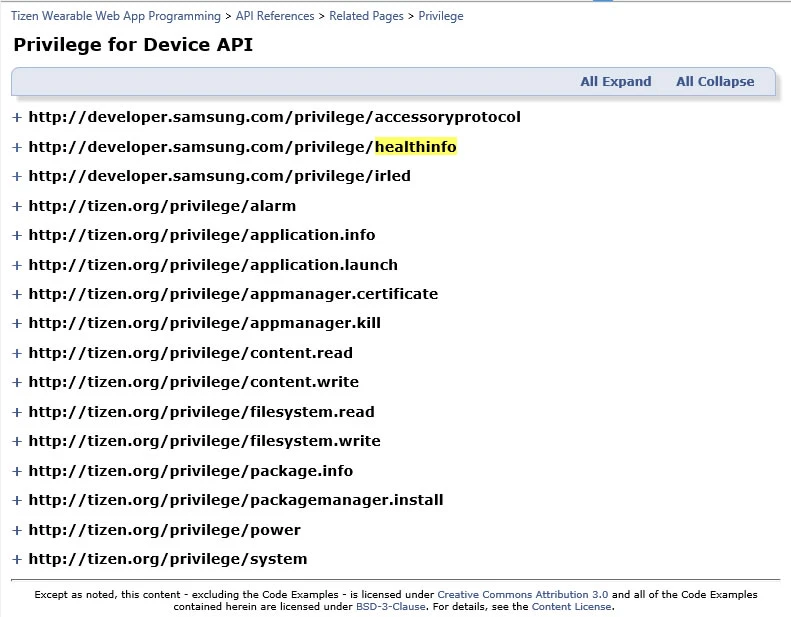The height and width of the screenshot is (617, 791).
Task: Select the accessoryprotocol privilege URL text
Action: 274,117
